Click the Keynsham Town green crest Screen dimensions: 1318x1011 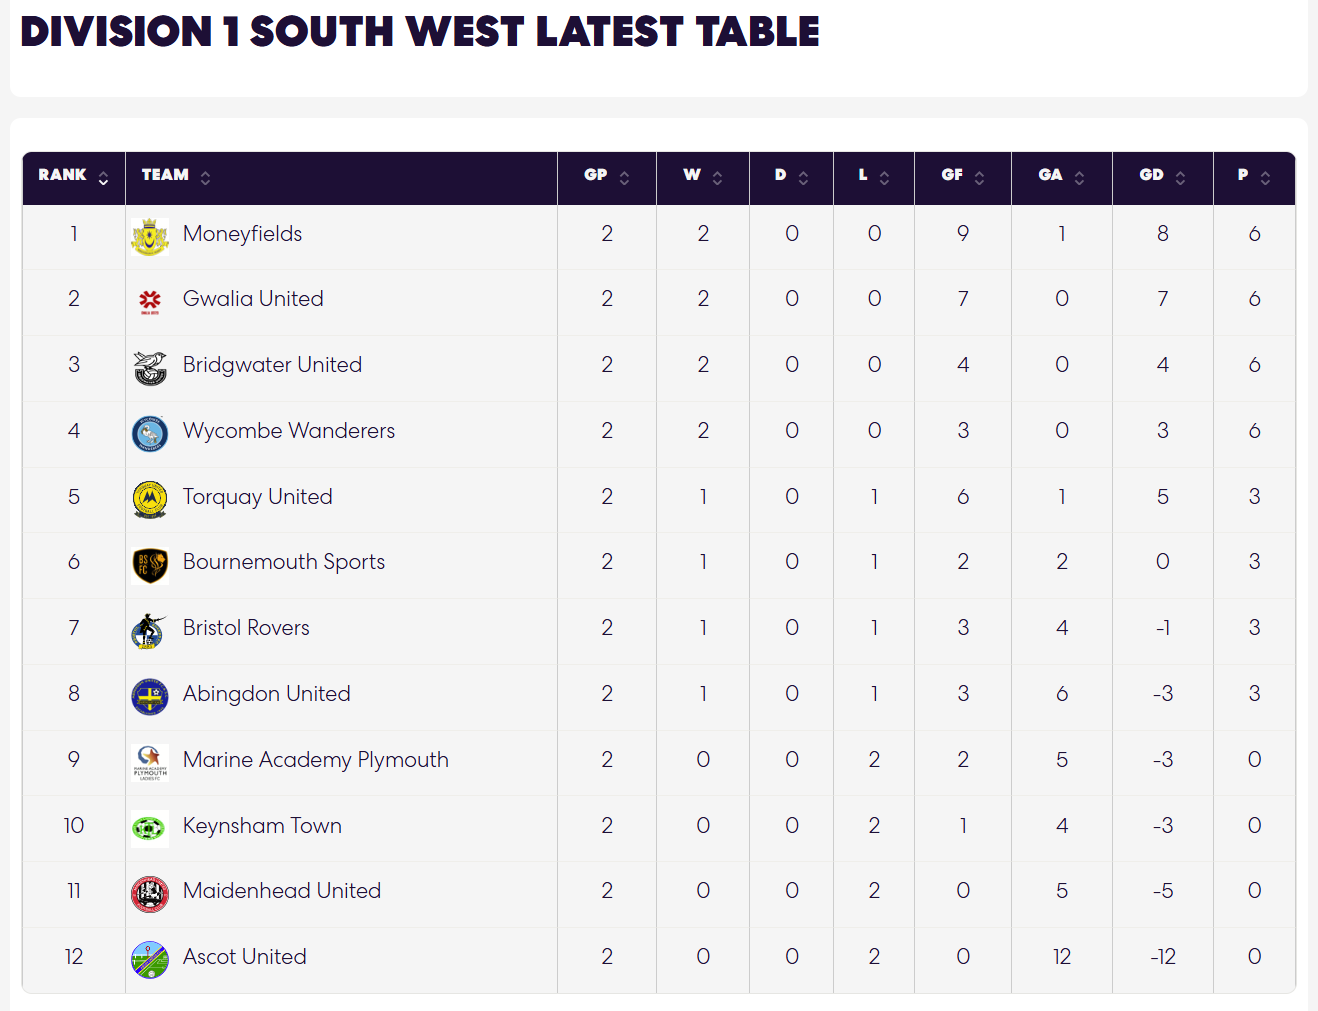tap(150, 828)
